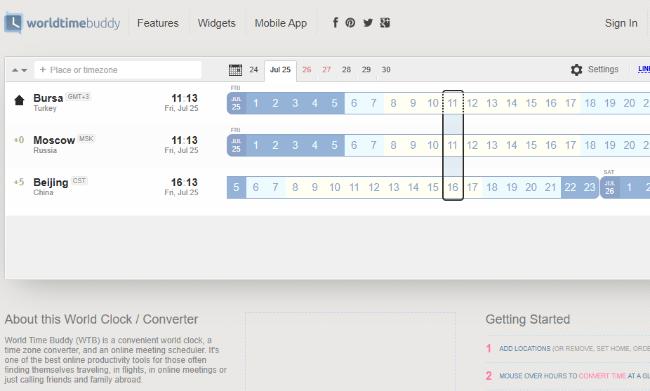
Task: Switch to date 26 tab
Action: click(307, 70)
